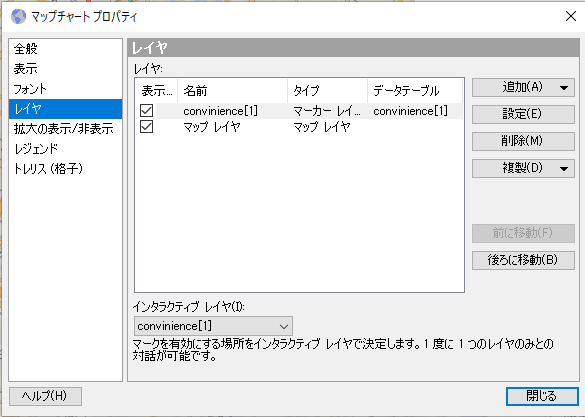This screenshot has height=417, width=585.
Task: Click the 設定(E) button
Action: pos(523,114)
